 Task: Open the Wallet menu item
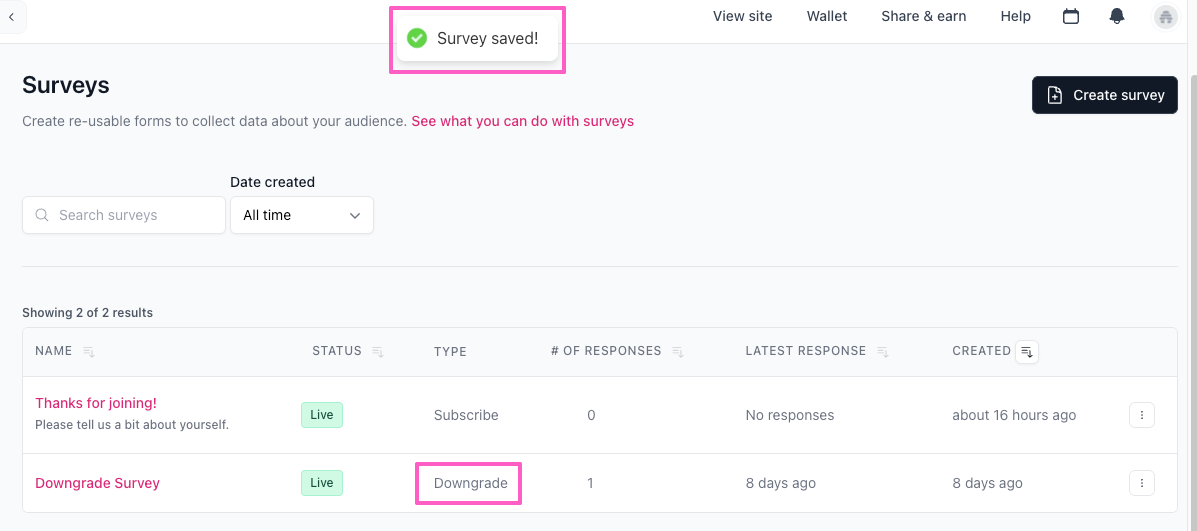click(827, 16)
